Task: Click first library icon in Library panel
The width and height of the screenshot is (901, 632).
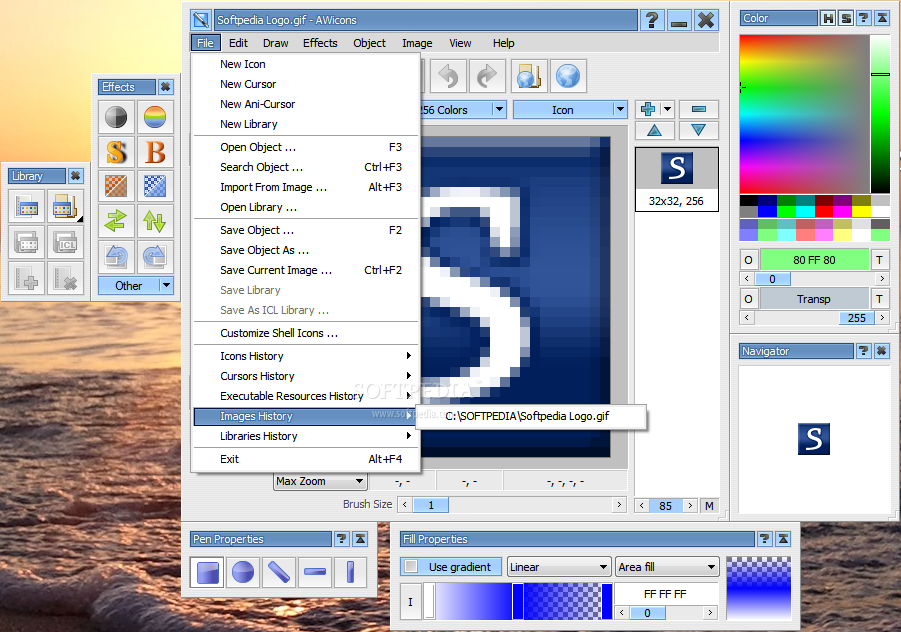Action: pos(26,206)
